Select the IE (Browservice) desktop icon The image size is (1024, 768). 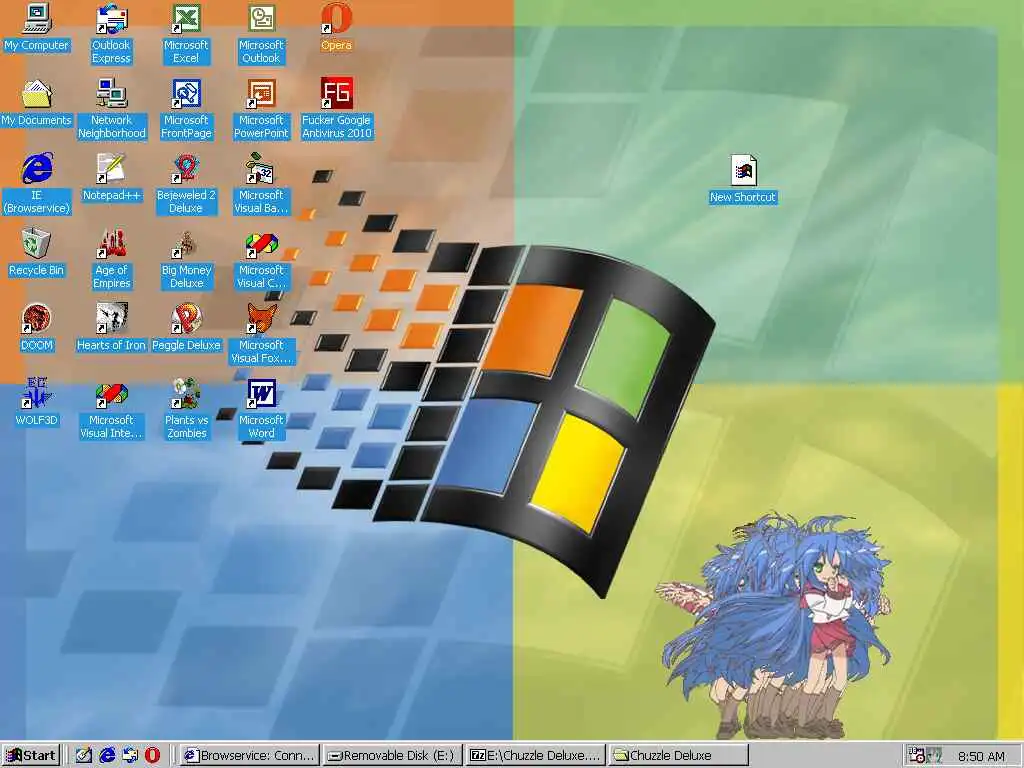point(37,168)
